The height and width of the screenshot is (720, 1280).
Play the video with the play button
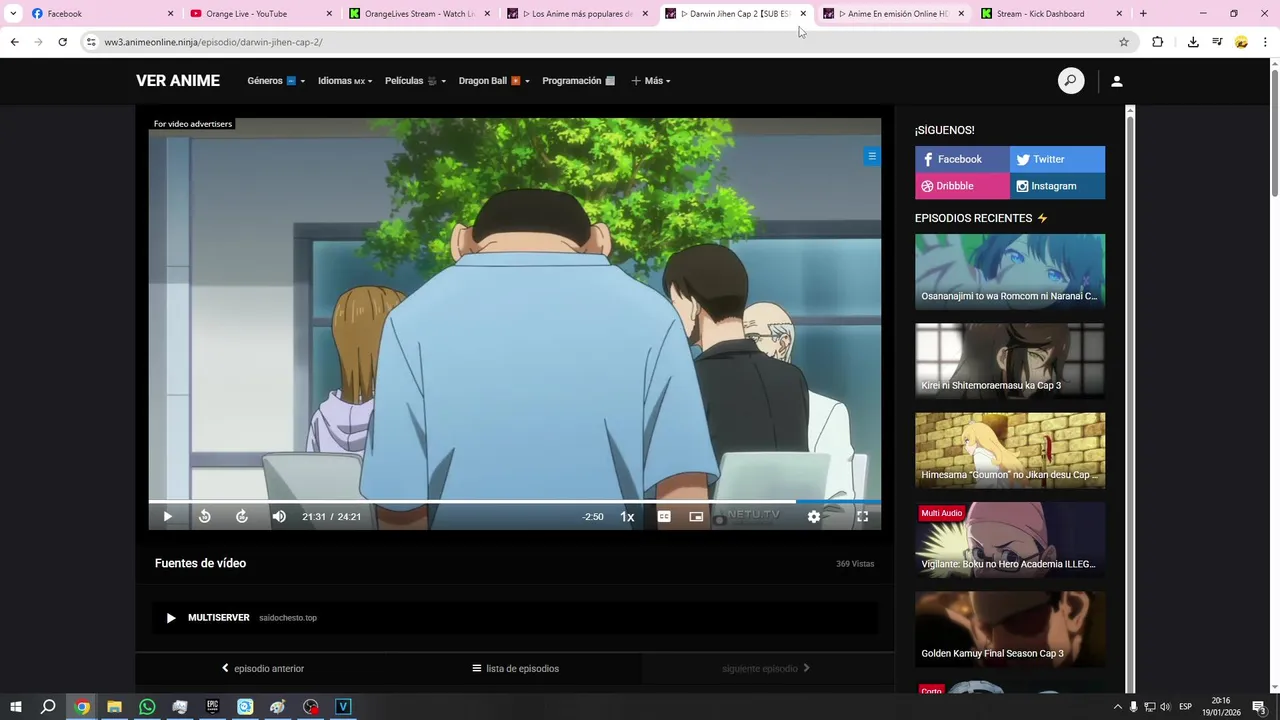167,517
